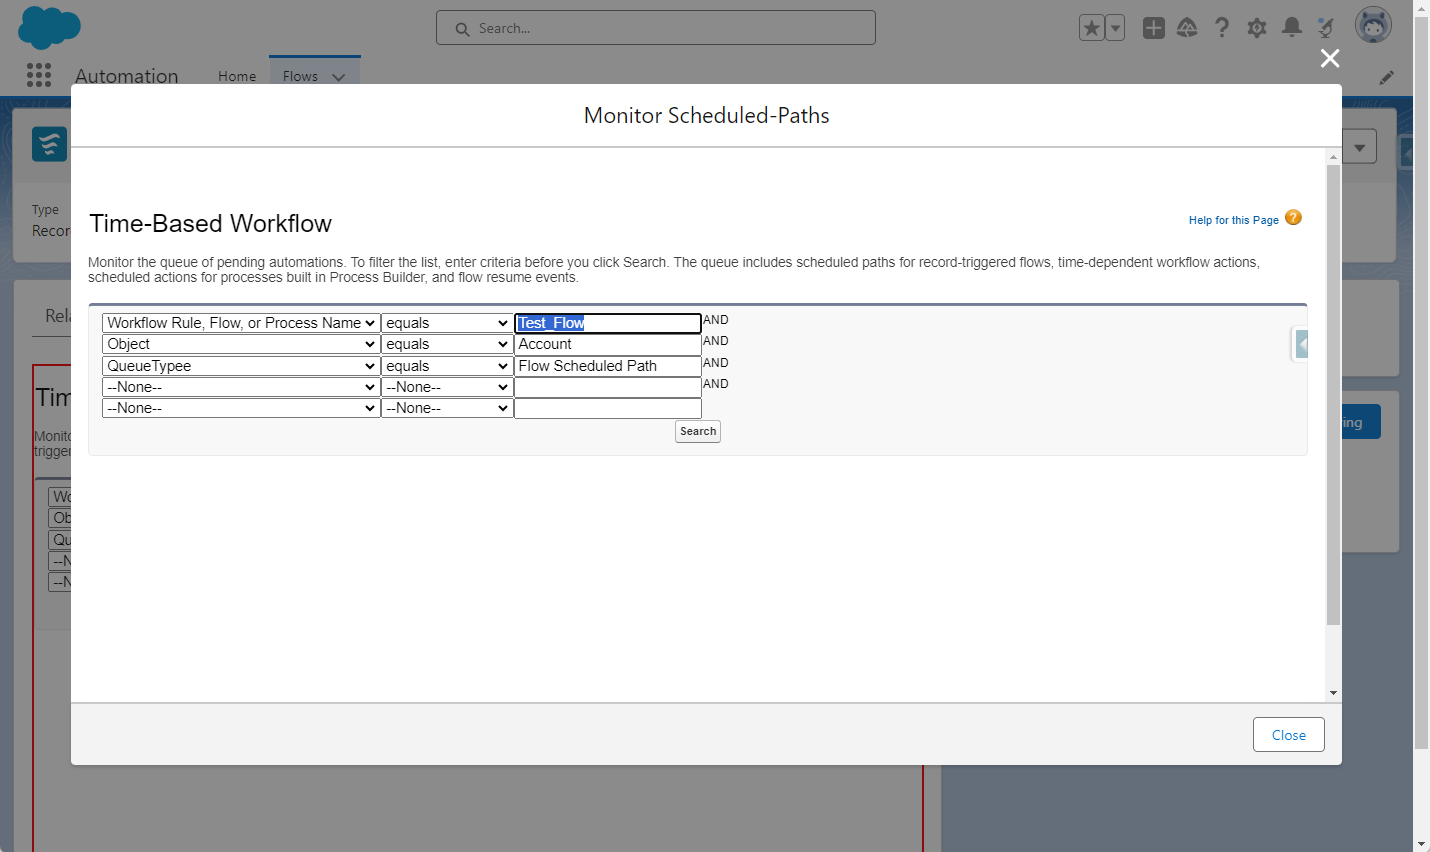Screen dimensions: 1430x852
Task: Open the Salesforce Trailhead guidance icon
Action: (x=1187, y=28)
